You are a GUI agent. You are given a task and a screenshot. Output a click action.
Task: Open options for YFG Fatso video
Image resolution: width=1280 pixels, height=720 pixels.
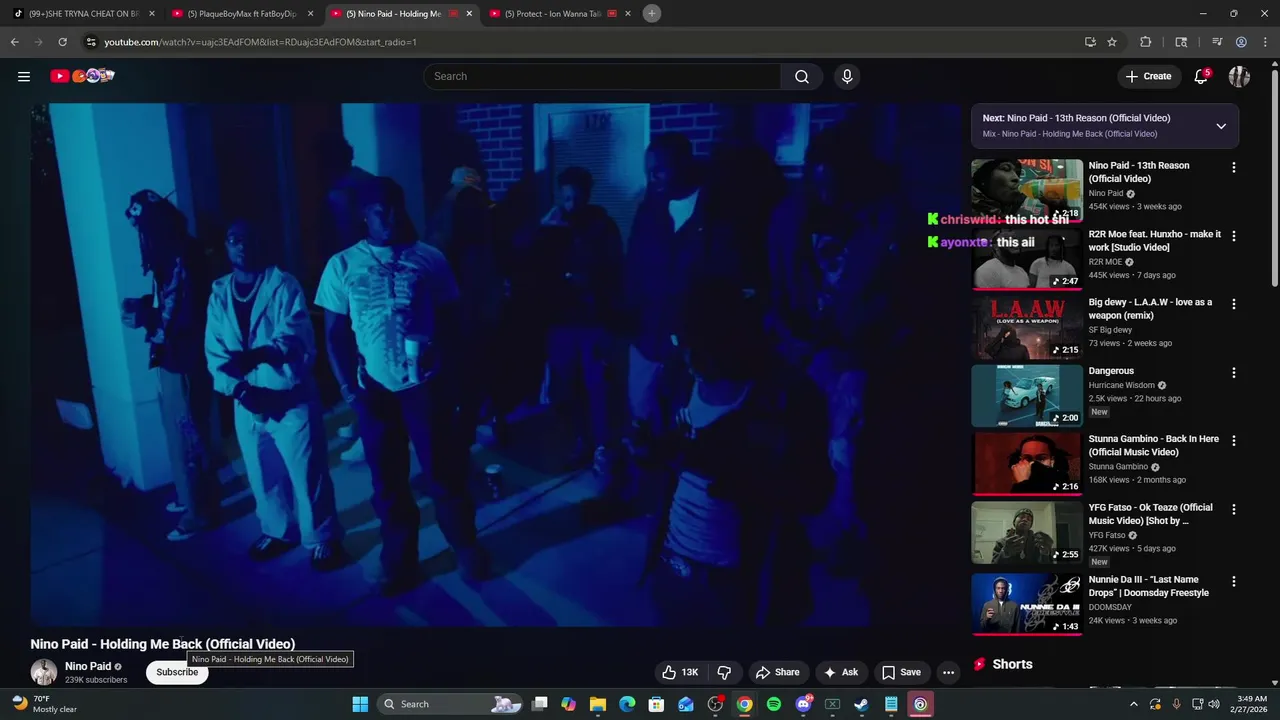tap(1233, 509)
